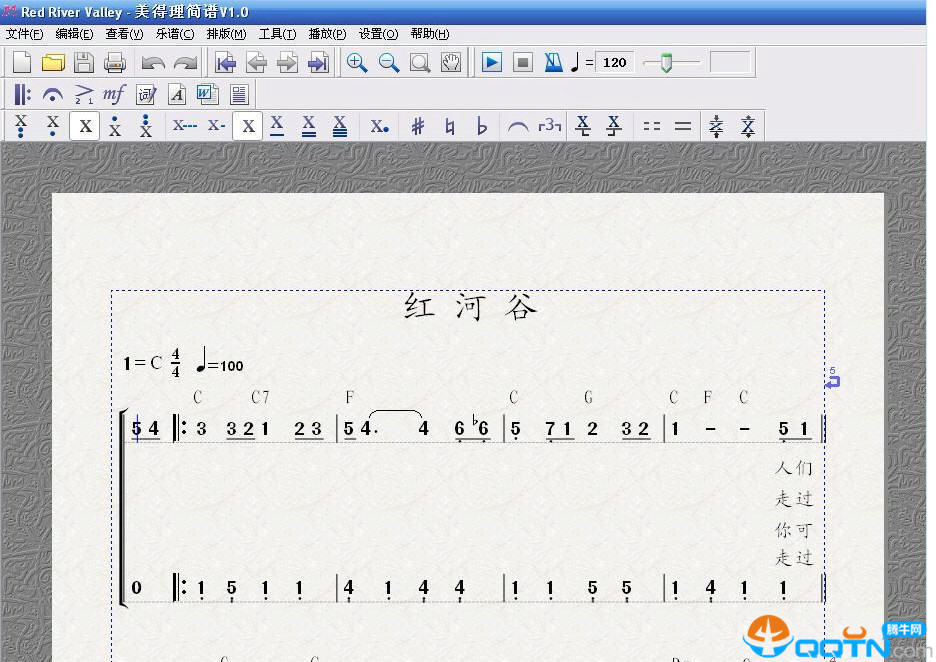Viewport: 936px width, 662px height.
Task: Click the tempo value field showing 120
Action: tap(614, 62)
